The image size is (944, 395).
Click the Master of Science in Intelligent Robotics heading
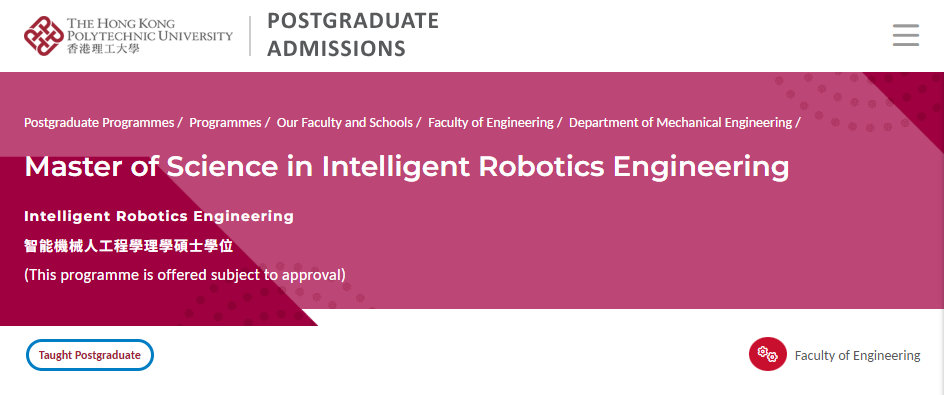pyautogui.click(x=406, y=167)
